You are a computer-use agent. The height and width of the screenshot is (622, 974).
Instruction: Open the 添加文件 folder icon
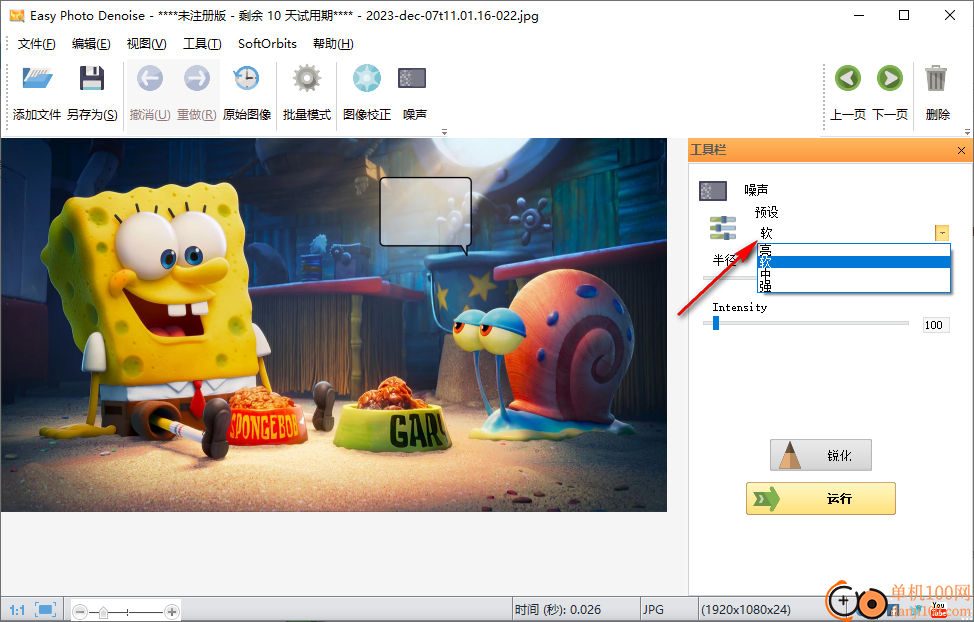click(x=37, y=78)
